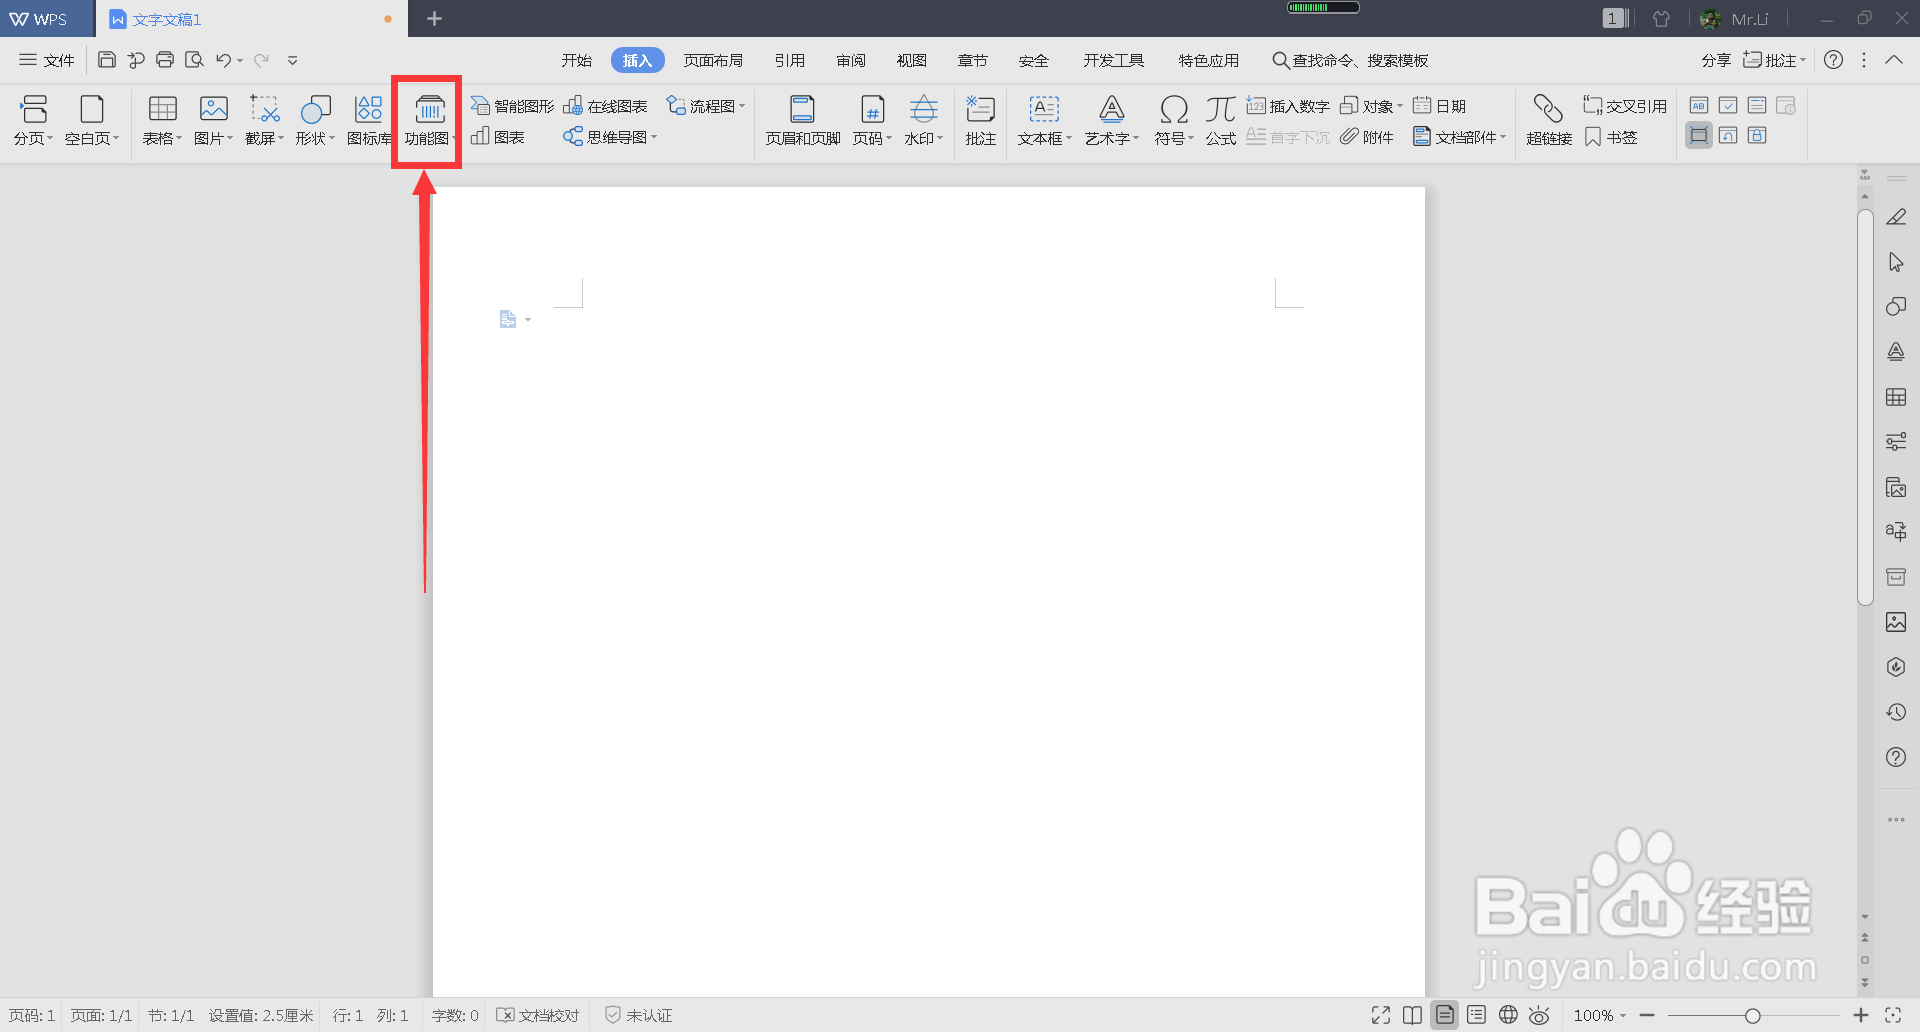The height and width of the screenshot is (1032, 1920).
Task: Undo the last action
Action: tap(223, 60)
